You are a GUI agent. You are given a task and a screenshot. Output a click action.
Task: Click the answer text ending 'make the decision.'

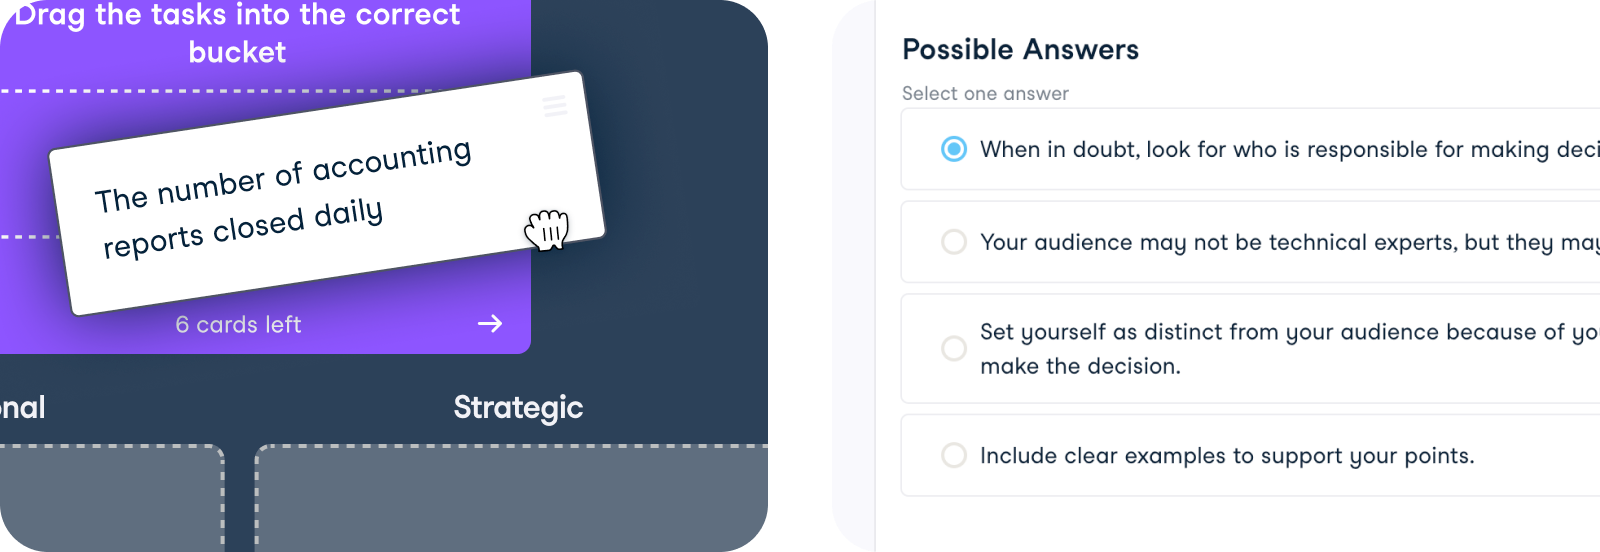[1080, 366]
